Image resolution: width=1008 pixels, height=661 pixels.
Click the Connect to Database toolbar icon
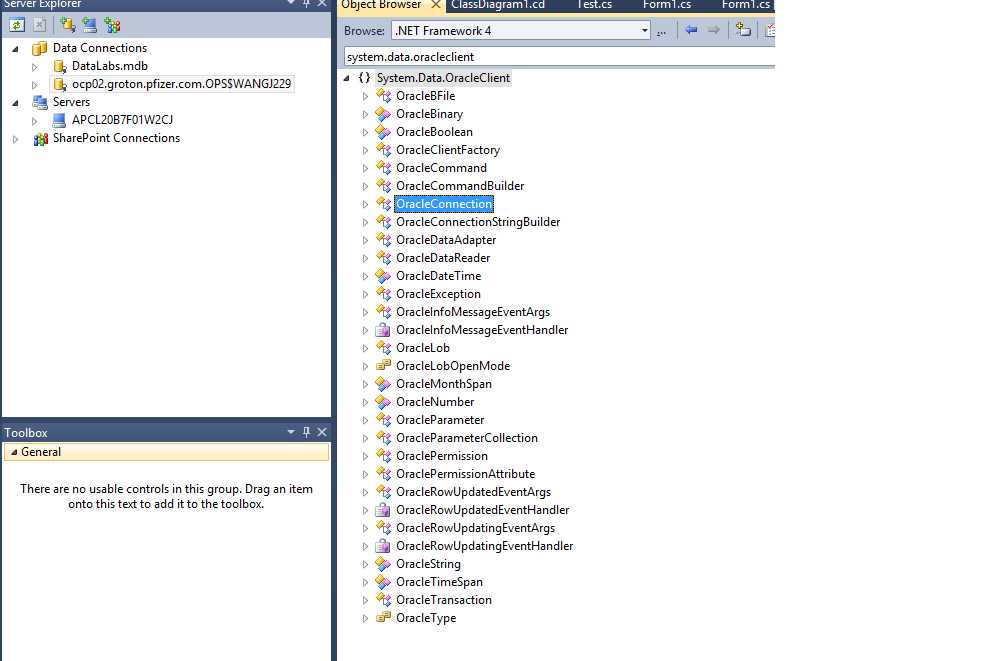(67, 25)
